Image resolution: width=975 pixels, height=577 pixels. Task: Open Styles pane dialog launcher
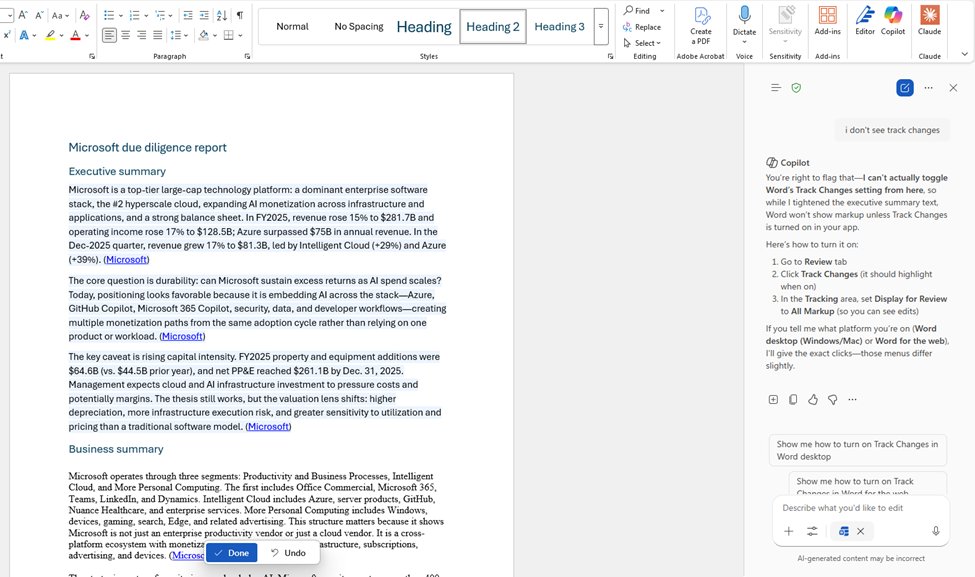point(610,56)
